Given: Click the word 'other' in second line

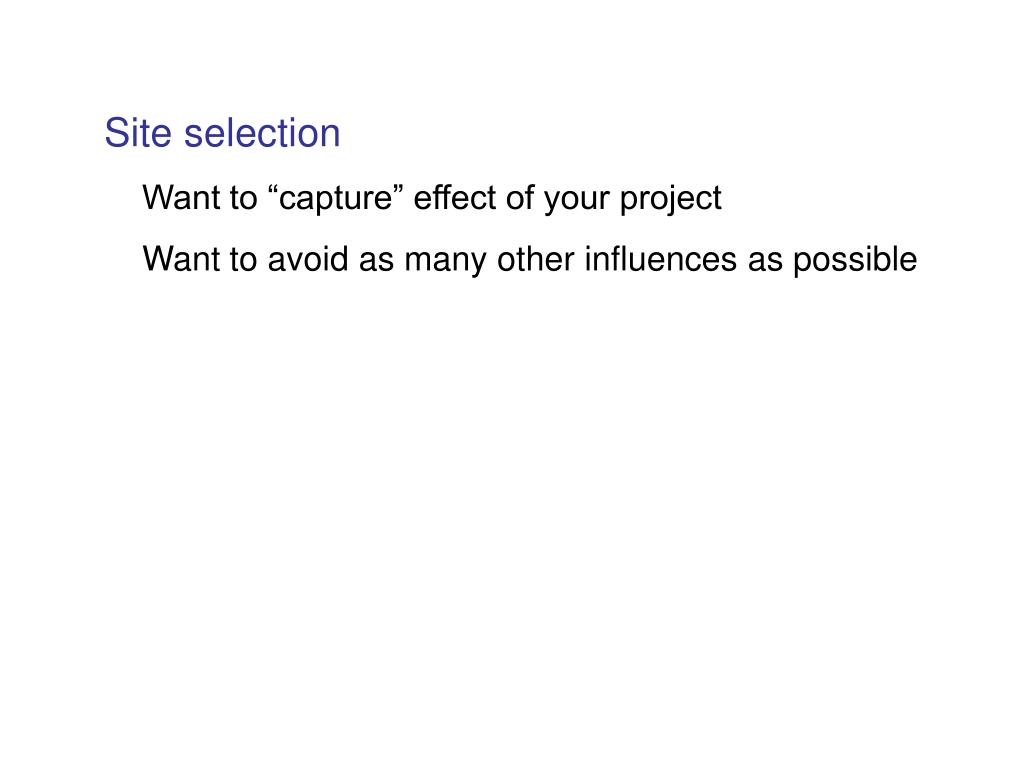Looking at the screenshot, I should point(535,259).
